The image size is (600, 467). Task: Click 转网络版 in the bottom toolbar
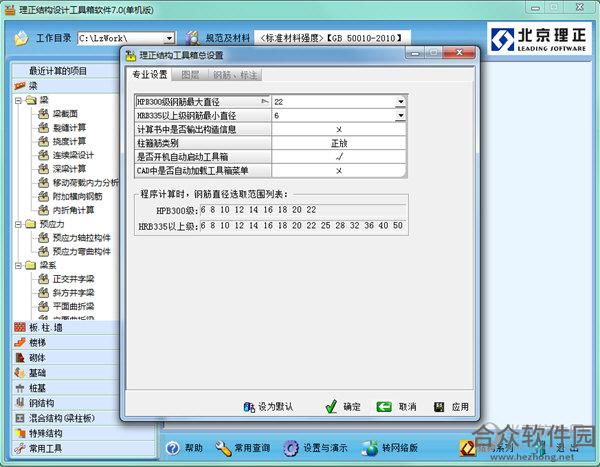click(390, 448)
